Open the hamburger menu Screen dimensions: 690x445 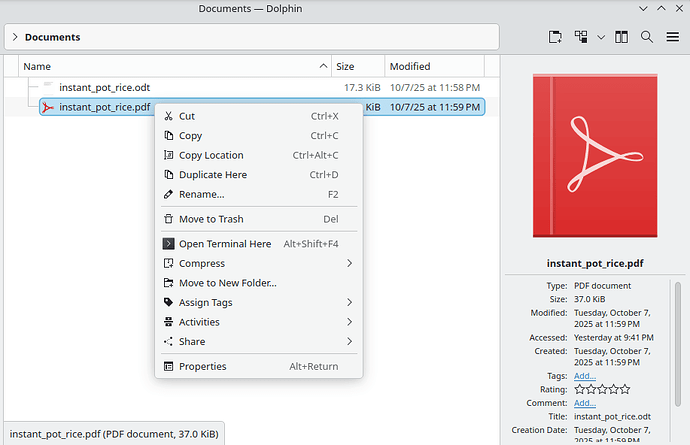672,37
